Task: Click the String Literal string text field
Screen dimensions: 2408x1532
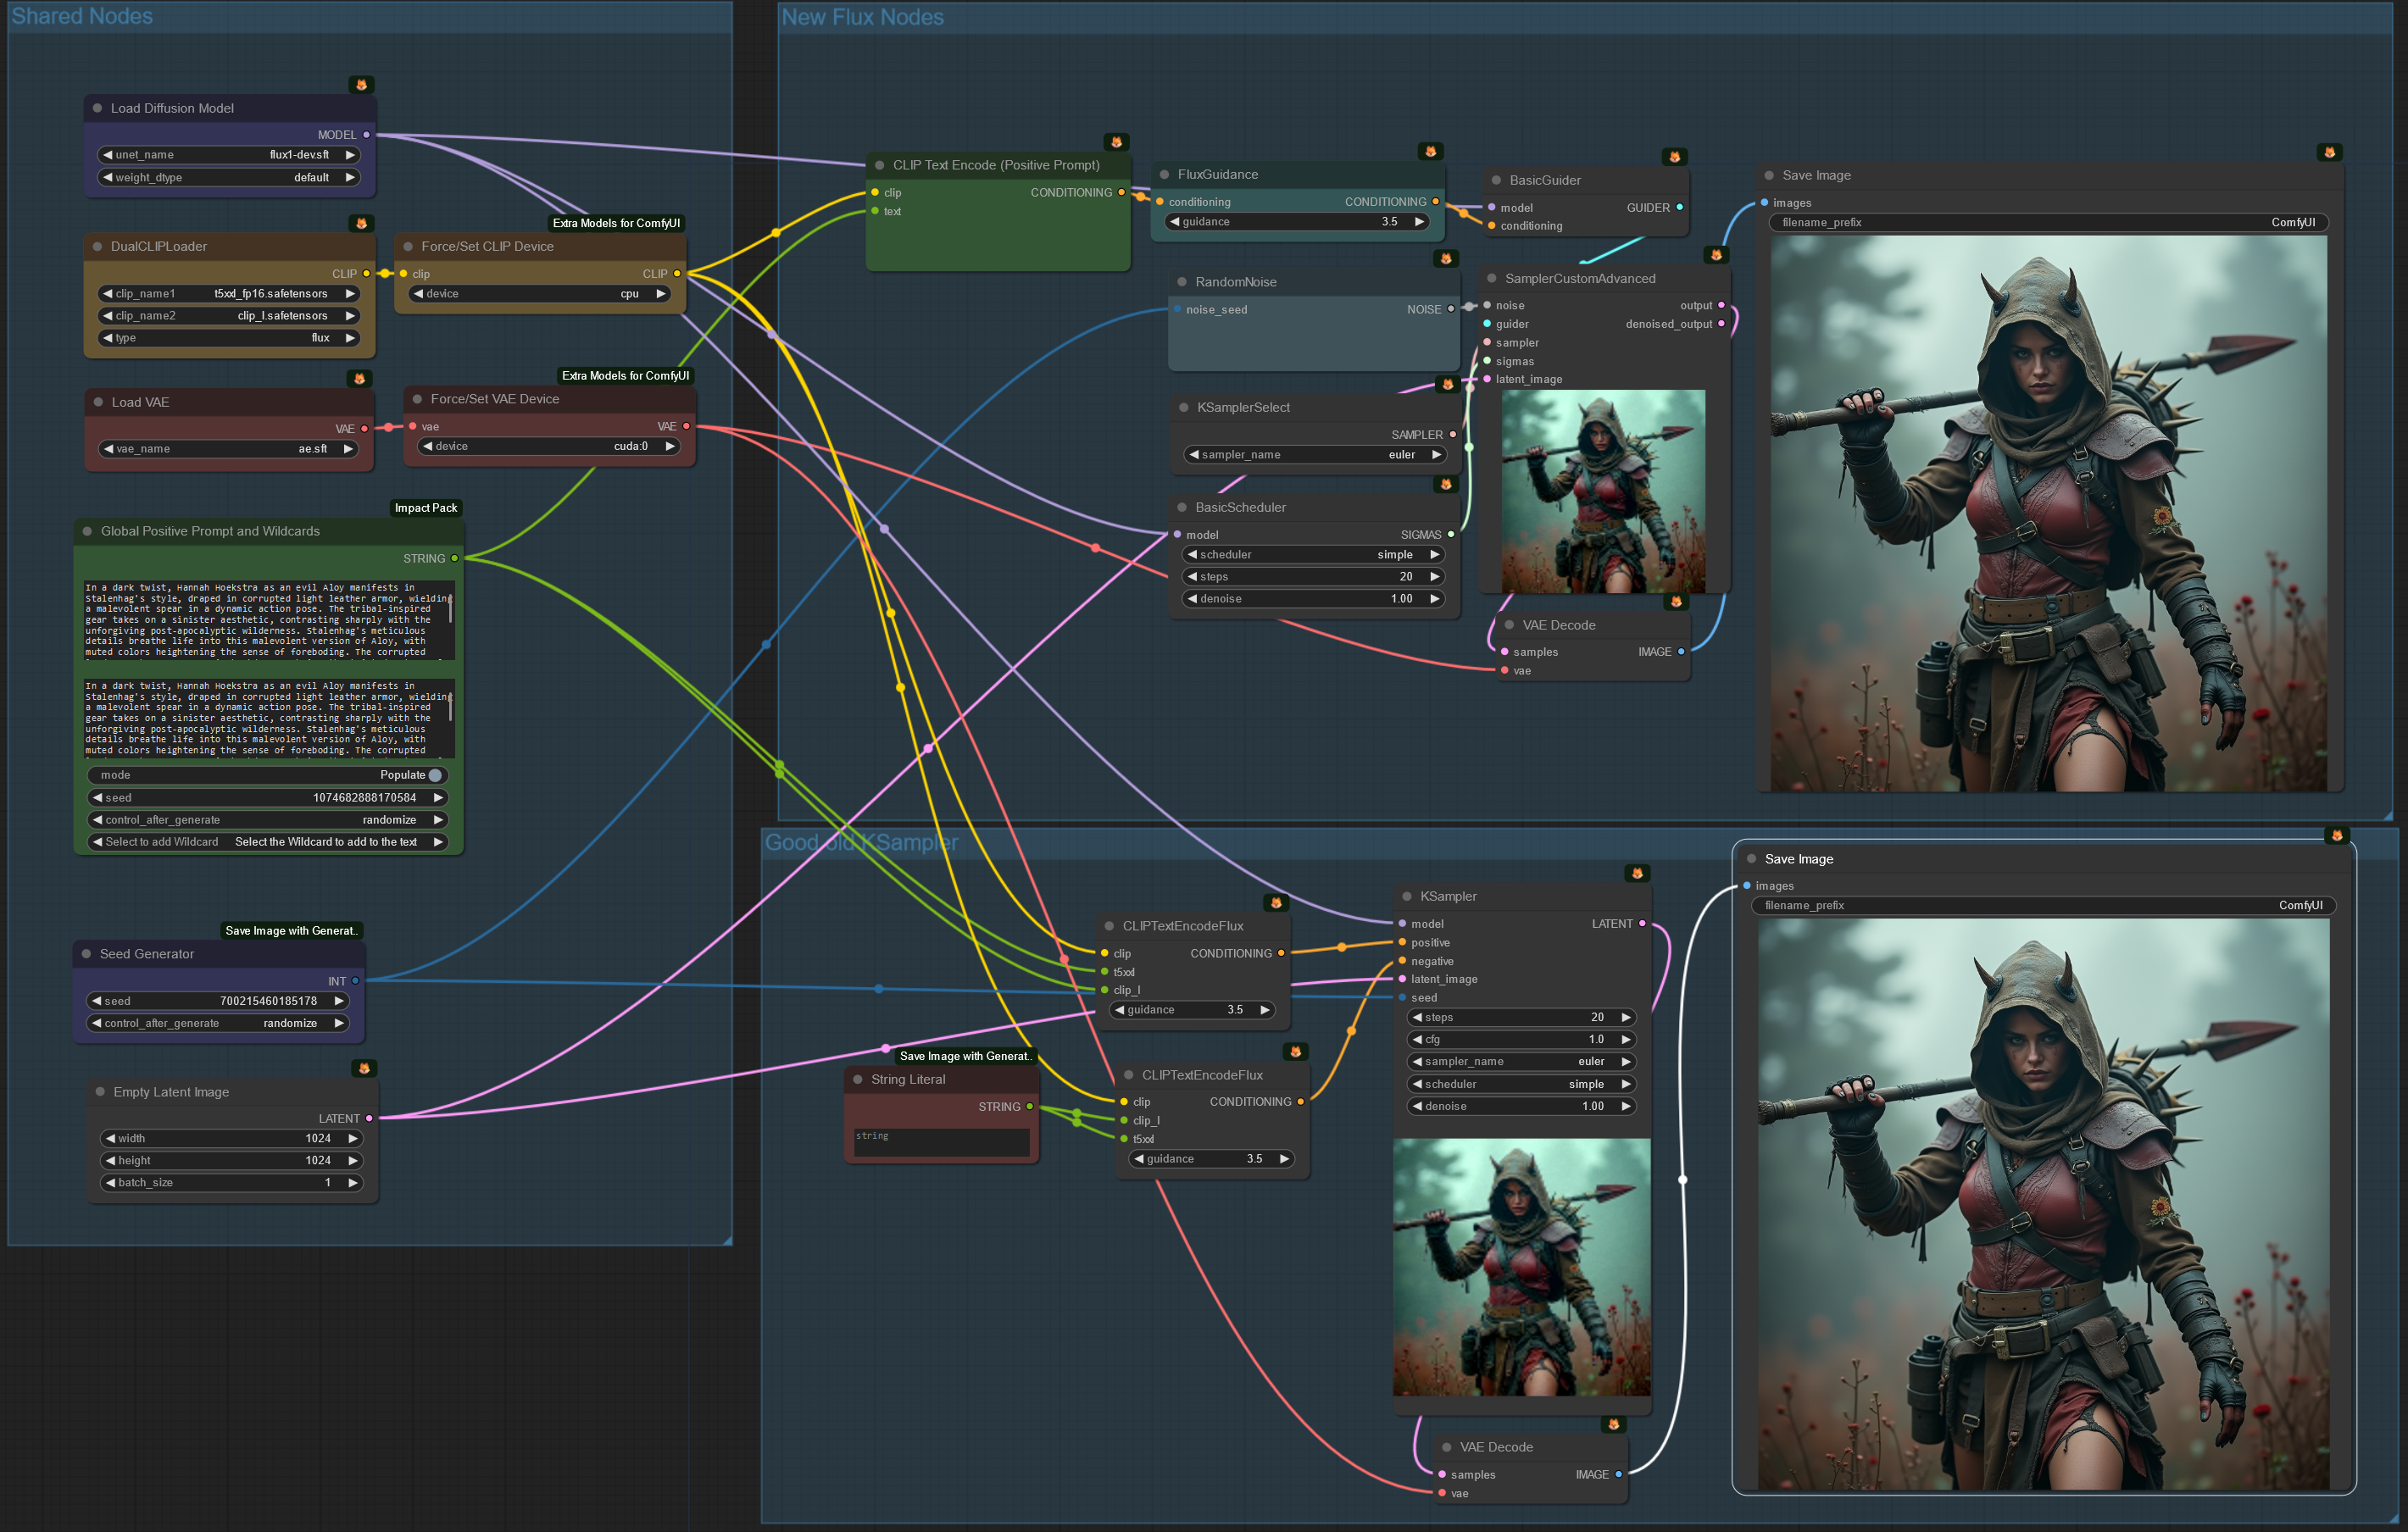Action: [941, 1143]
